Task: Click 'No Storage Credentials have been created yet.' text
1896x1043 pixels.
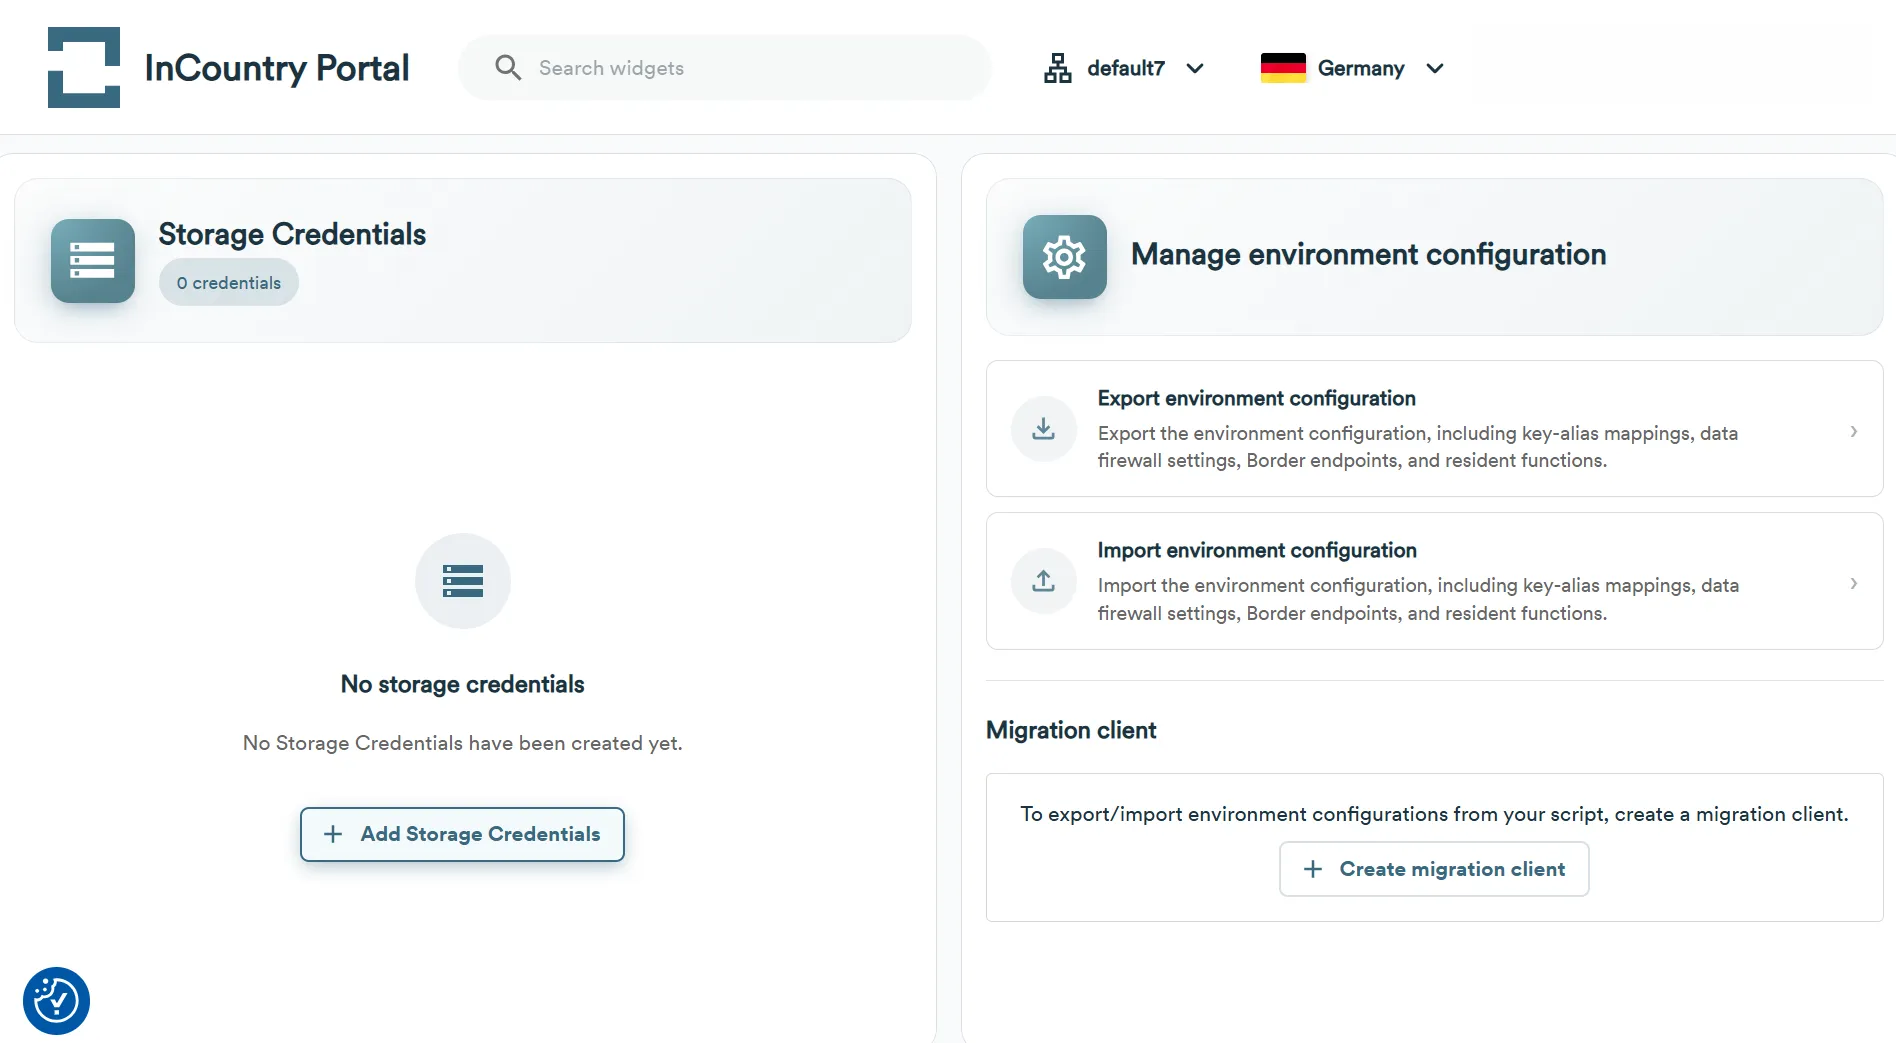Action: [462, 743]
